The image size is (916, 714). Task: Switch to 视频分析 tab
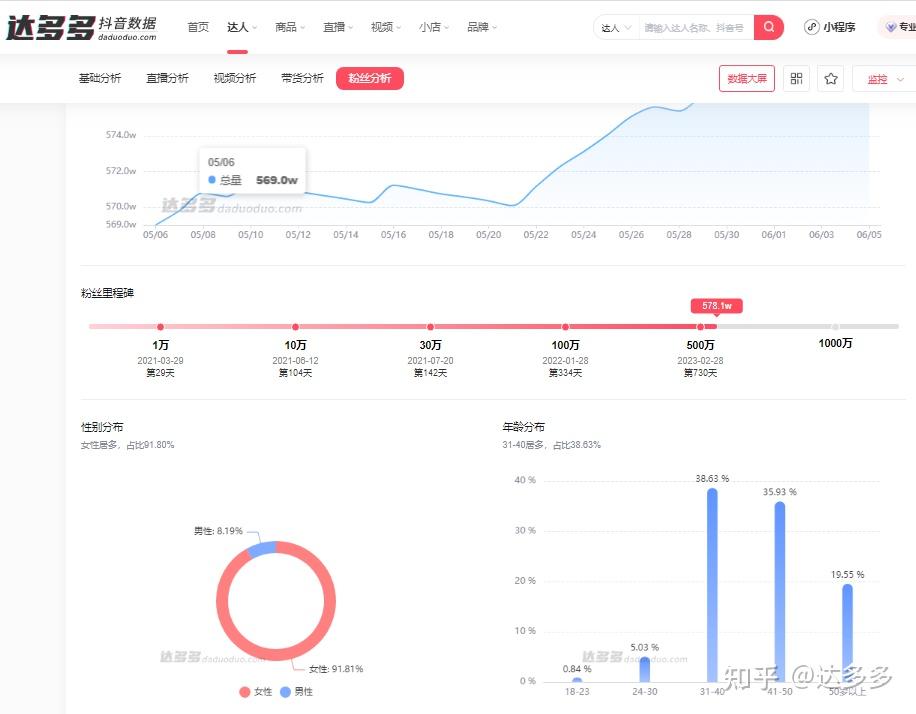point(235,78)
